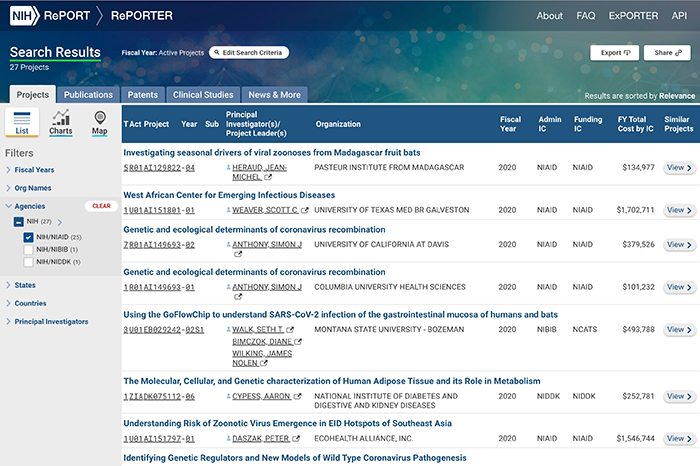Screen dimensions: 700x466
Task: Click the Share button
Action: (x=667, y=53)
